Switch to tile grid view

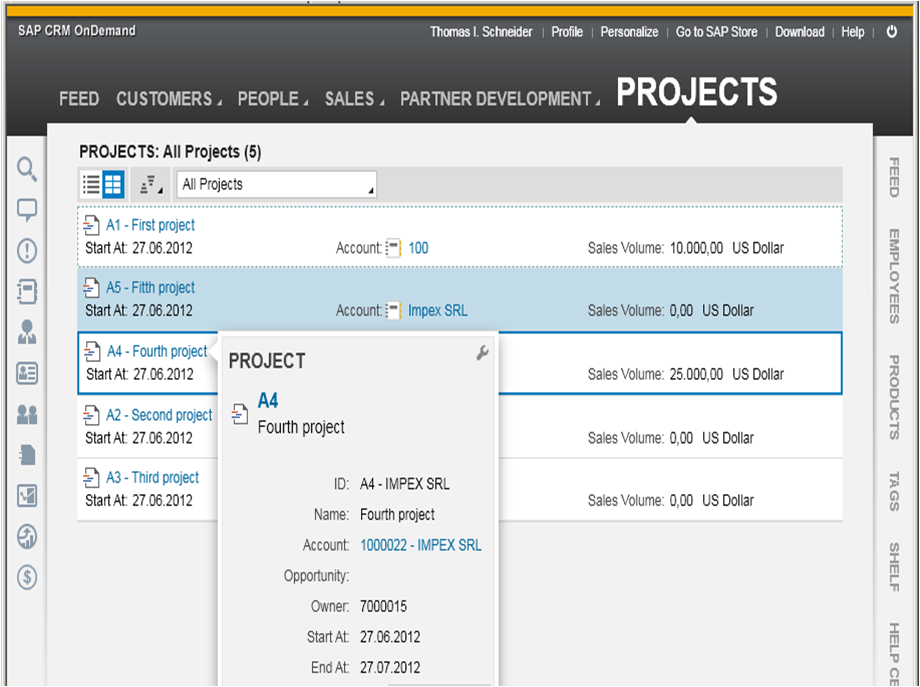click(x=113, y=184)
